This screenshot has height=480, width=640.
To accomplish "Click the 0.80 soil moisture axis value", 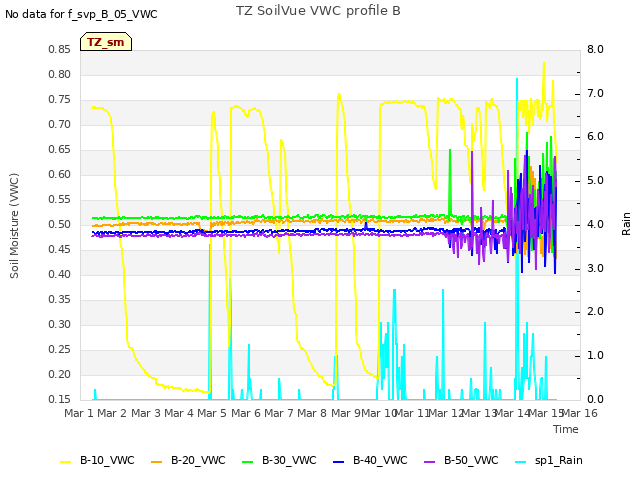I will click(60, 75).
